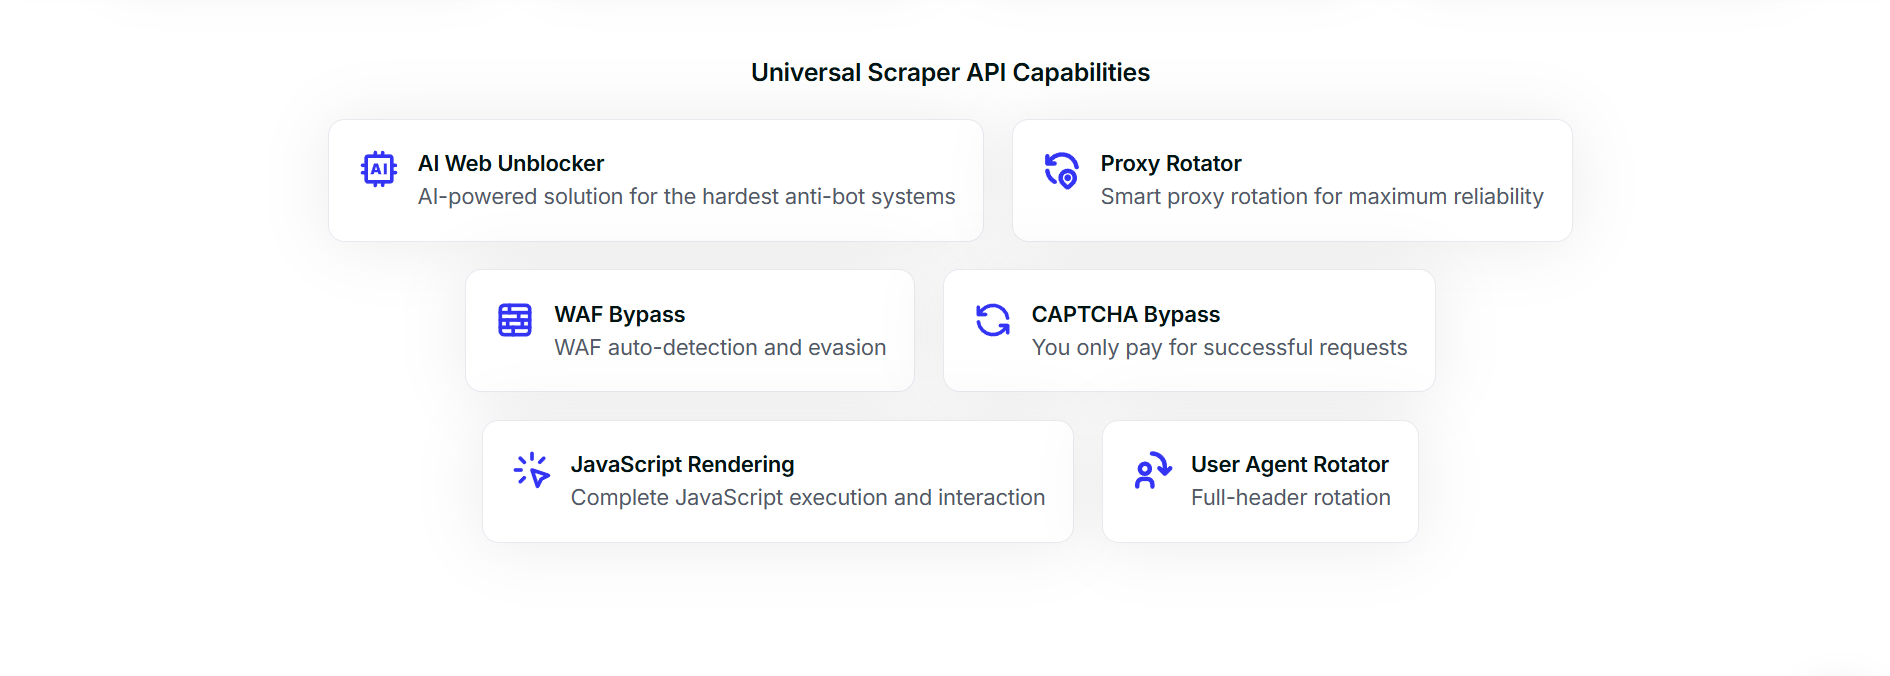The height and width of the screenshot is (676, 1890).
Task: Click the User Agent Rotator person icon
Action: click(x=1152, y=470)
